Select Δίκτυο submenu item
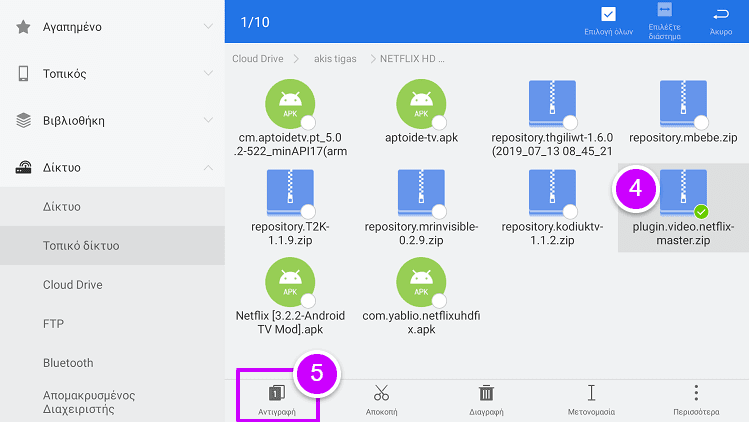The image size is (749, 422). tap(112, 206)
